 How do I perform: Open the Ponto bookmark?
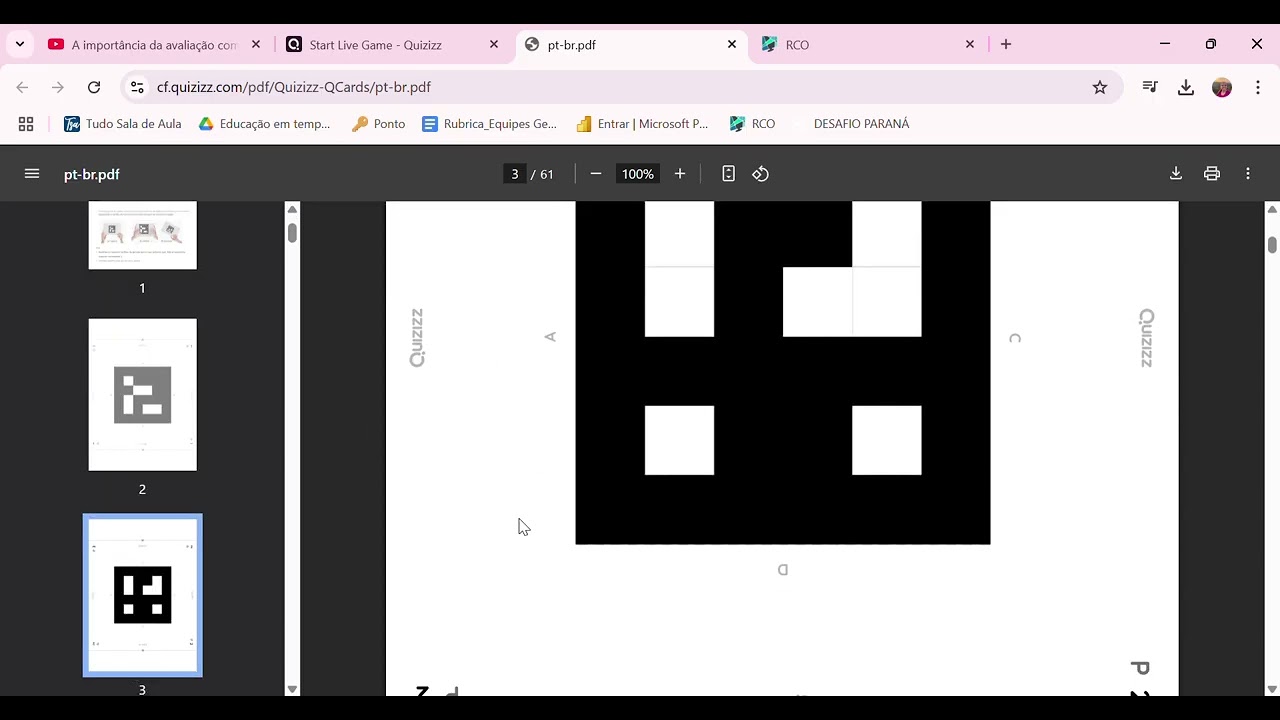click(379, 124)
